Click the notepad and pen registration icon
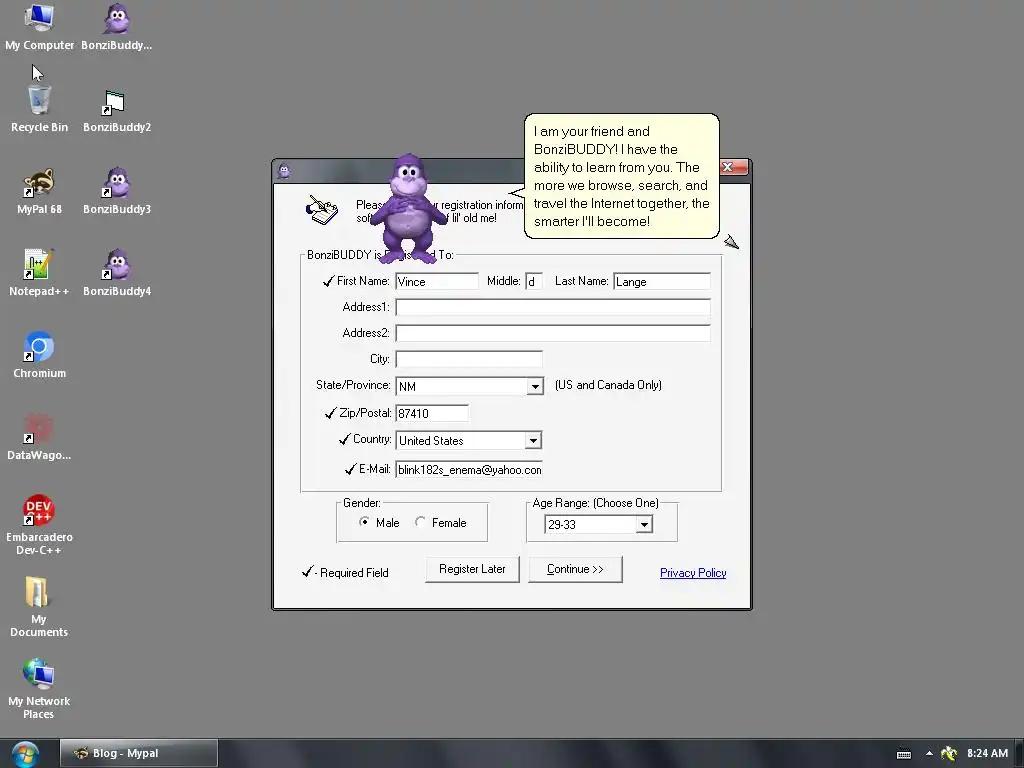Image resolution: width=1024 pixels, height=768 pixels. 322,210
